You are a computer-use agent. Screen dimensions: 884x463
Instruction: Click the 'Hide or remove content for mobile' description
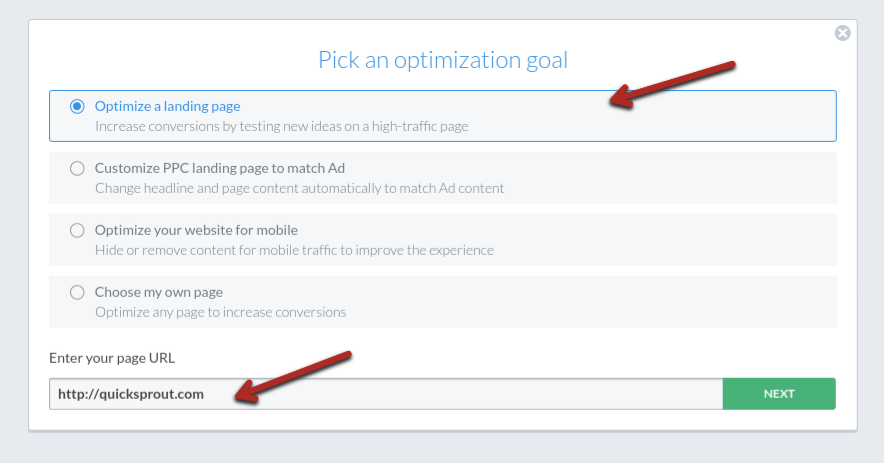294,250
